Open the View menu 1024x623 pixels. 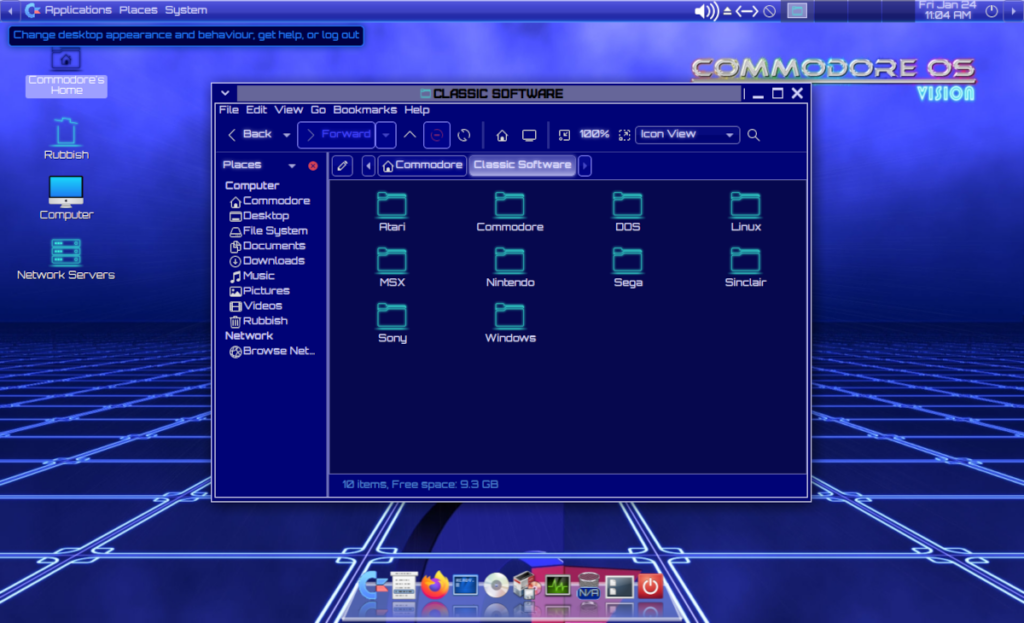click(289, 110)
